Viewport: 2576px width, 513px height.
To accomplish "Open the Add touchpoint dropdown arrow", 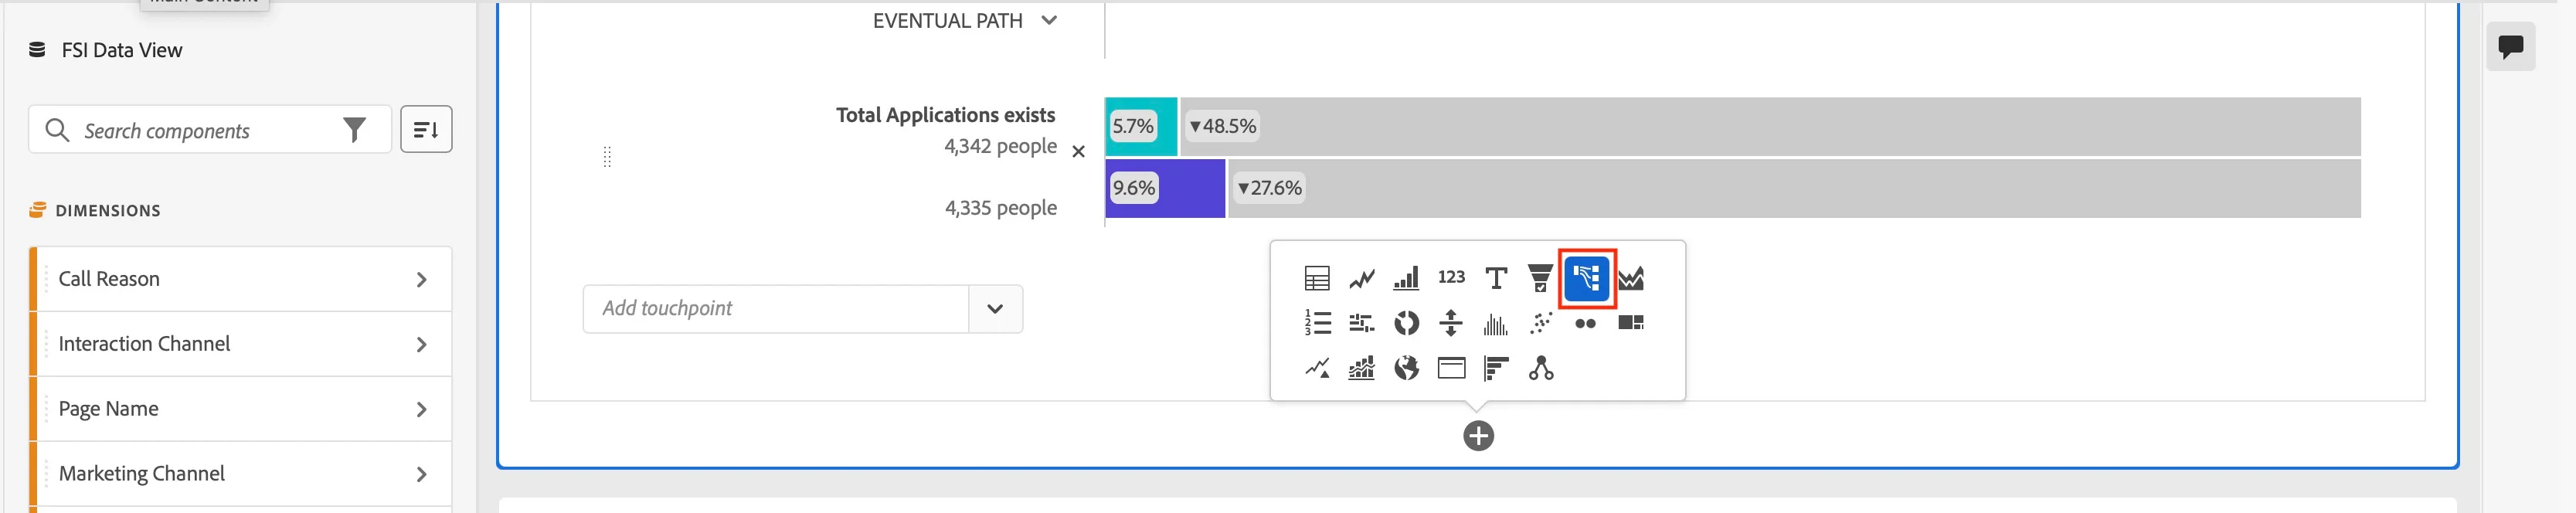I will click(995, 309).
